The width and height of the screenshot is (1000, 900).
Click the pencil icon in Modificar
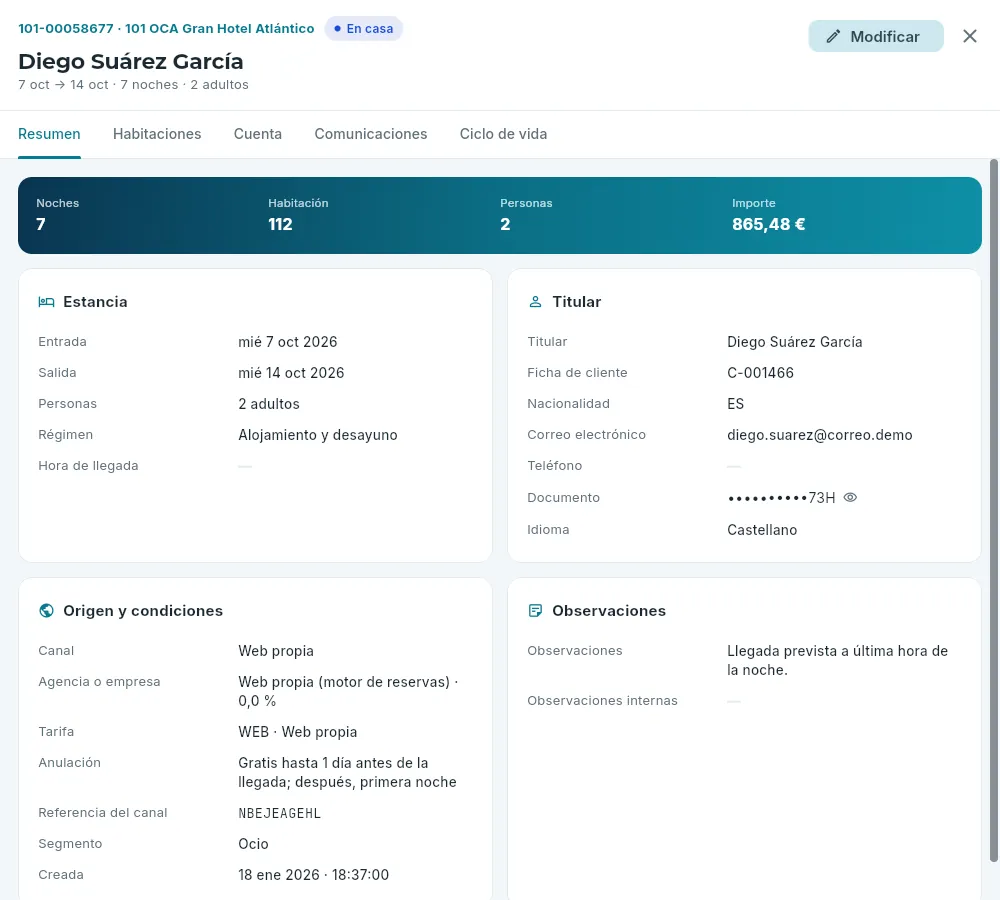point(833,36)
